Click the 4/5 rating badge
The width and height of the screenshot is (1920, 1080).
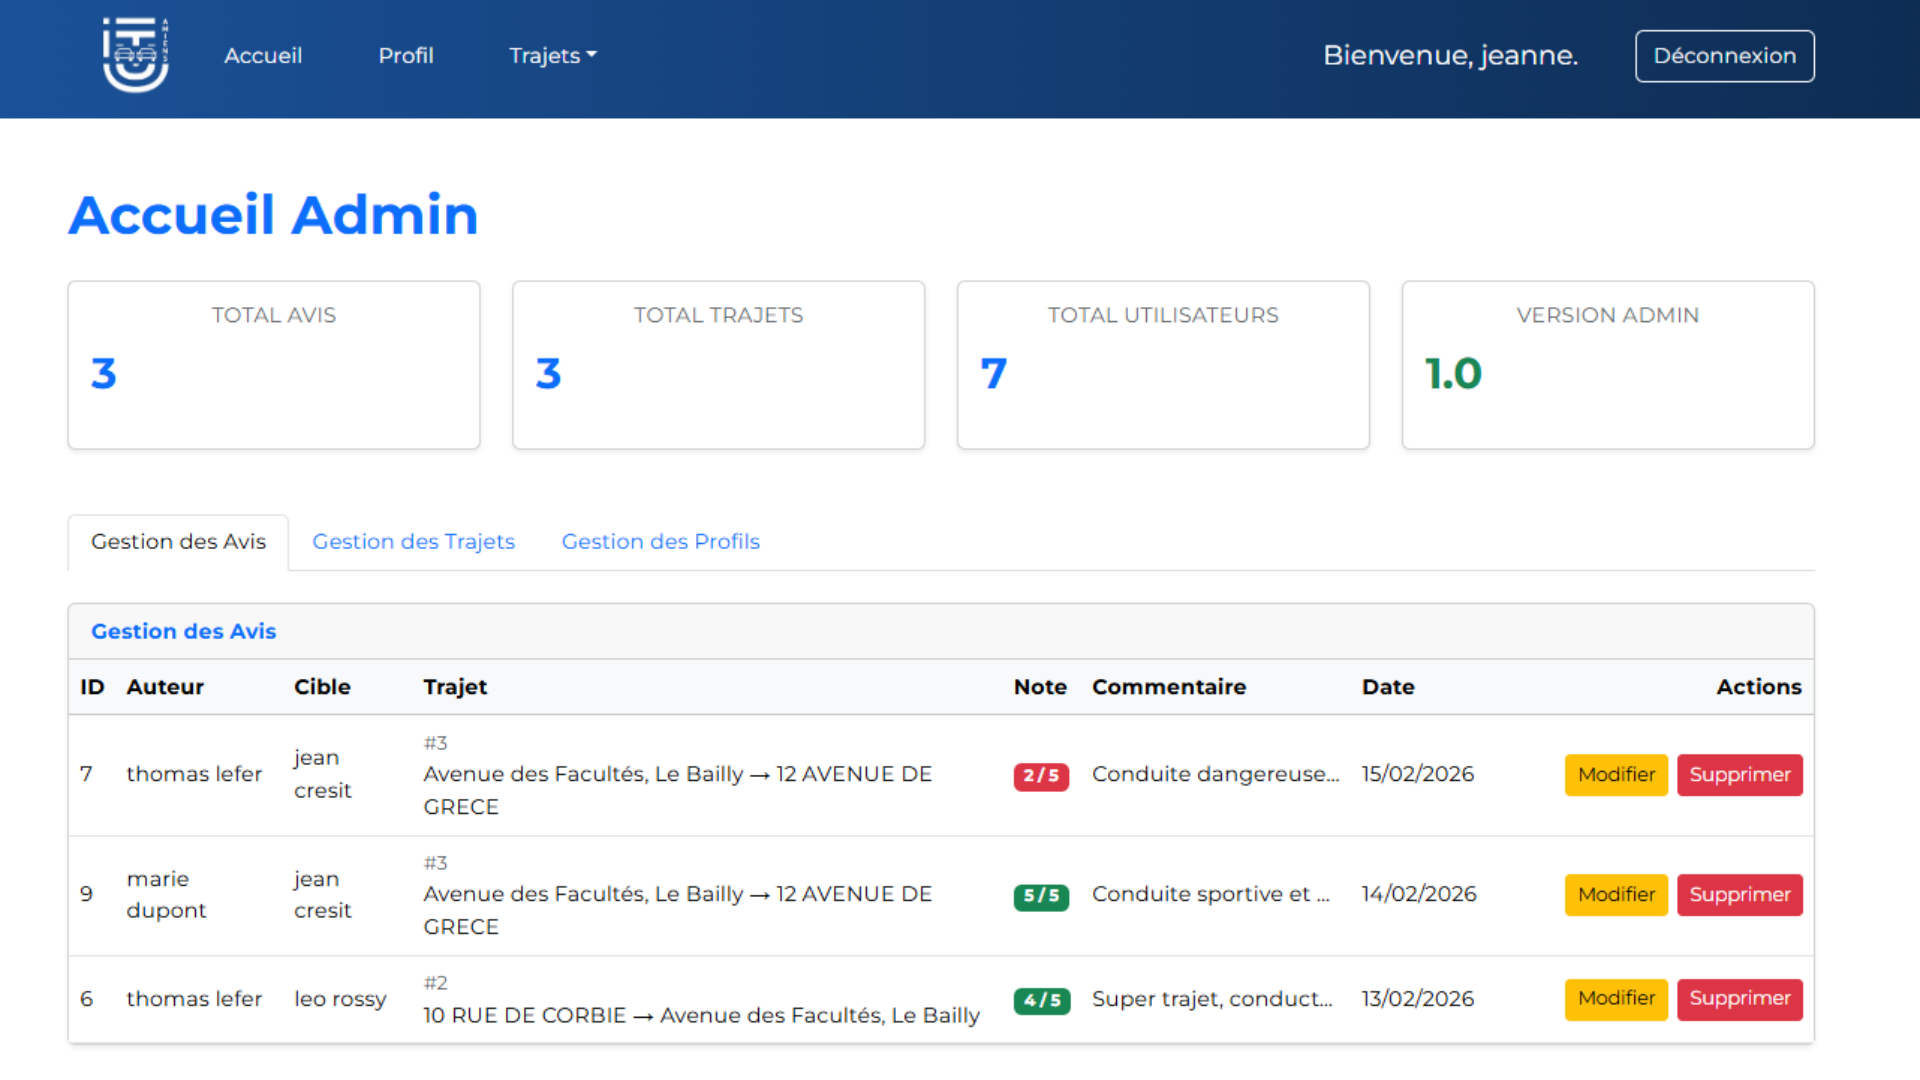[1041, 1000]
